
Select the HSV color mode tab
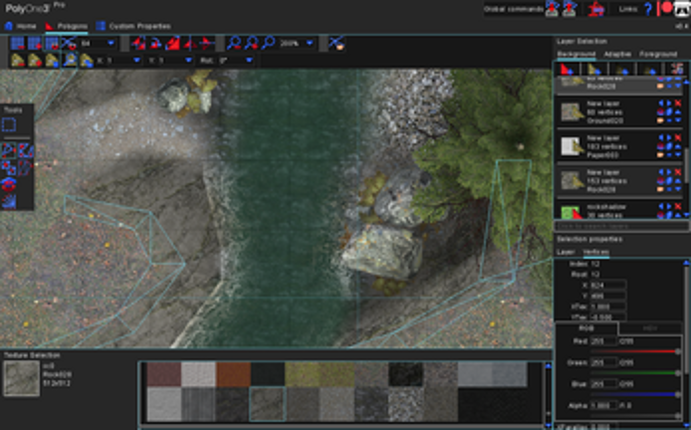click(650, 328)
